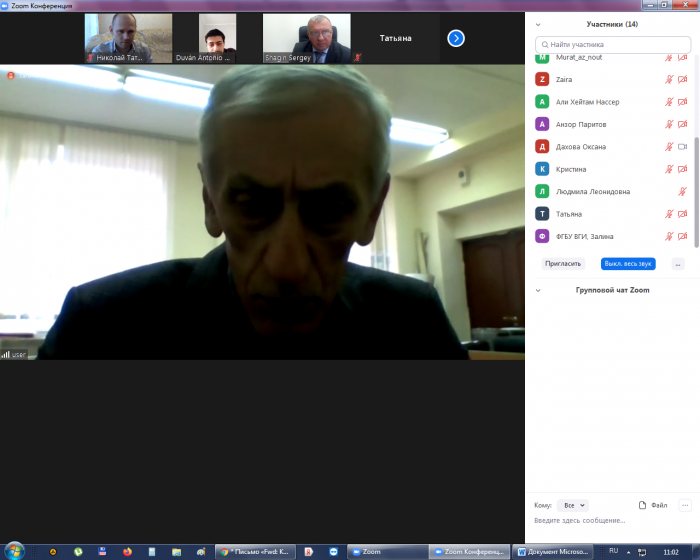This screenshot has height=560, width=700.
Task: Collapse the Участники participants panel
Action: [x=539, y=24]
